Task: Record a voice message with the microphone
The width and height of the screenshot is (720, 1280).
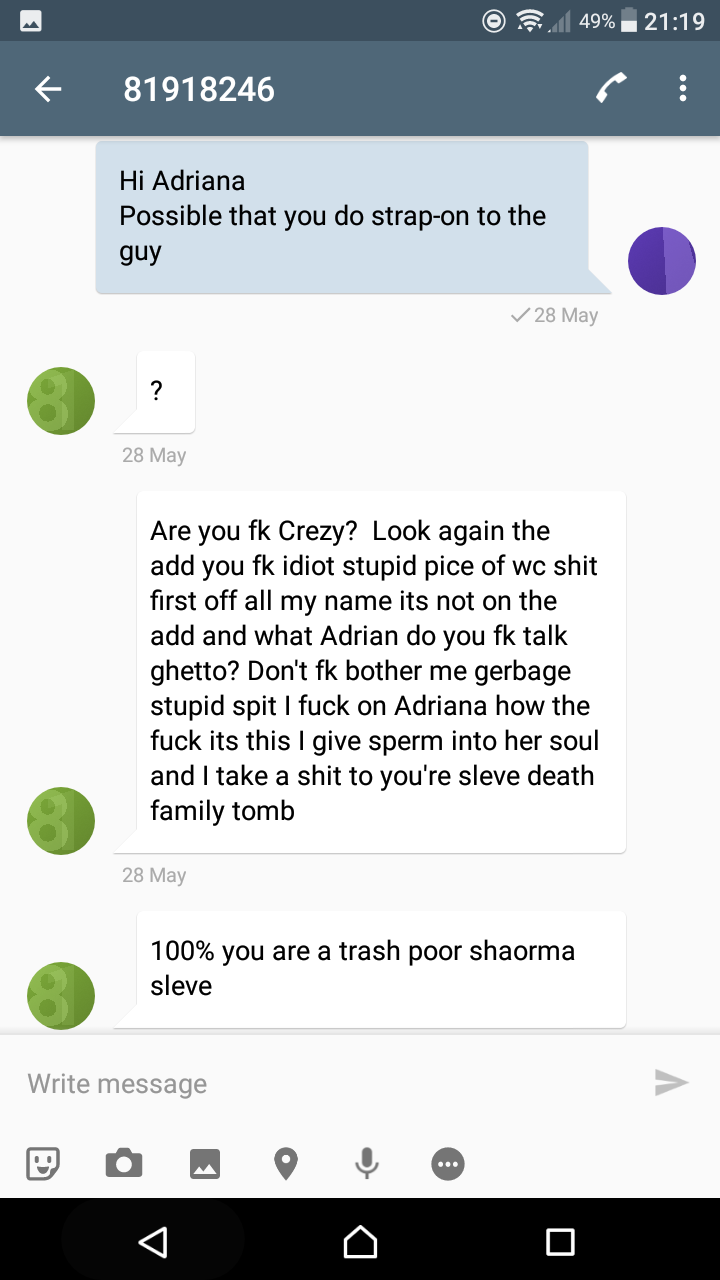Action: click(367, 1163)
